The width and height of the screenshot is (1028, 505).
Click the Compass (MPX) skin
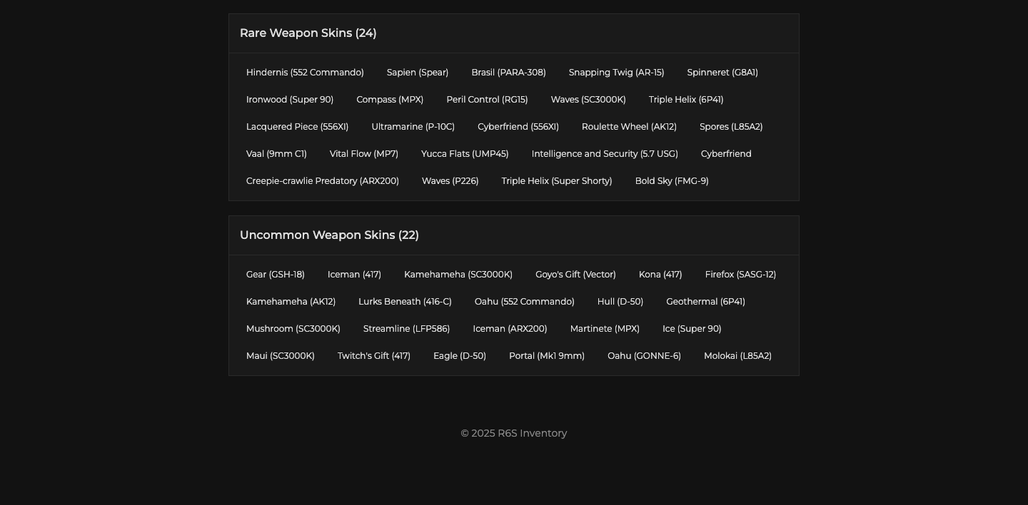tap(390, 100)
